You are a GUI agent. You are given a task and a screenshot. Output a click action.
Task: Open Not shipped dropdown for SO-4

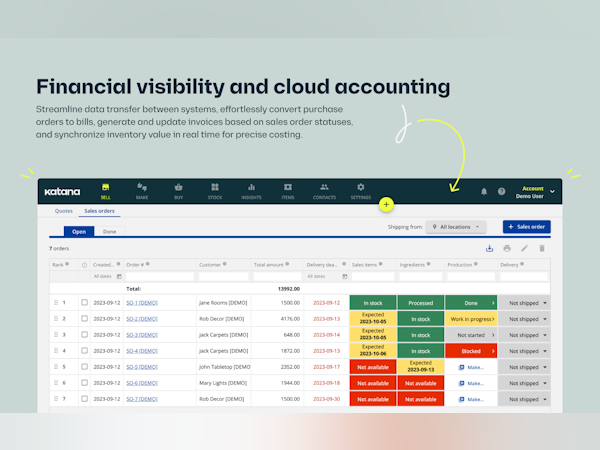524,351
